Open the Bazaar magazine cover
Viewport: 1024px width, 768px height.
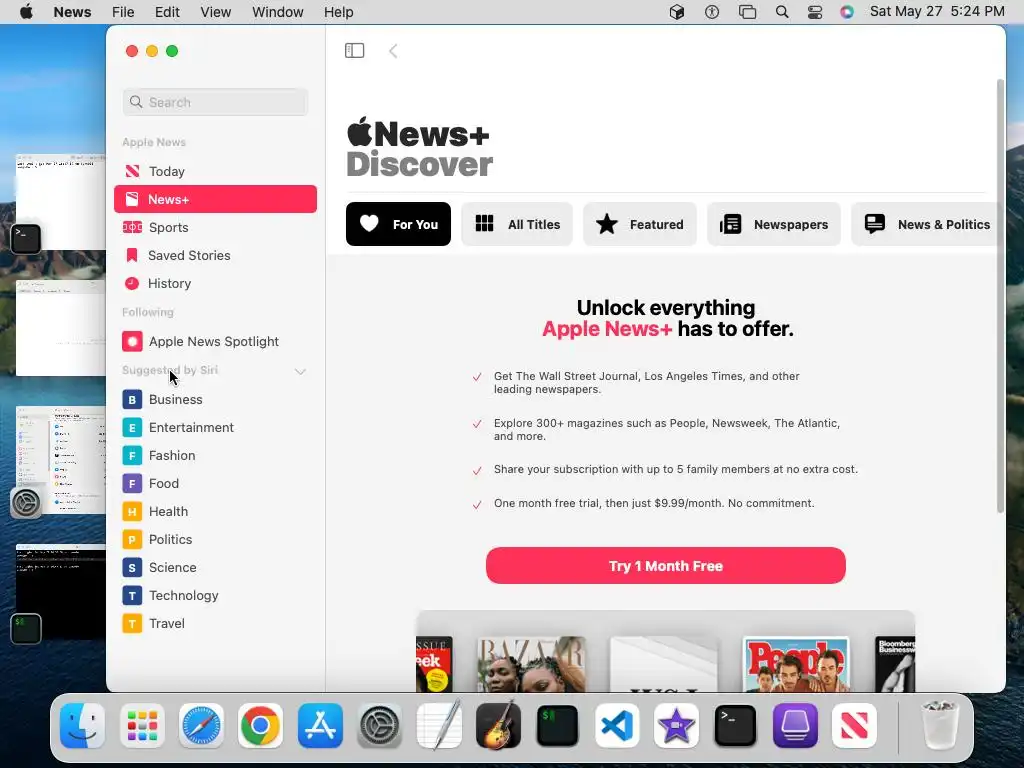coord(531,664)
